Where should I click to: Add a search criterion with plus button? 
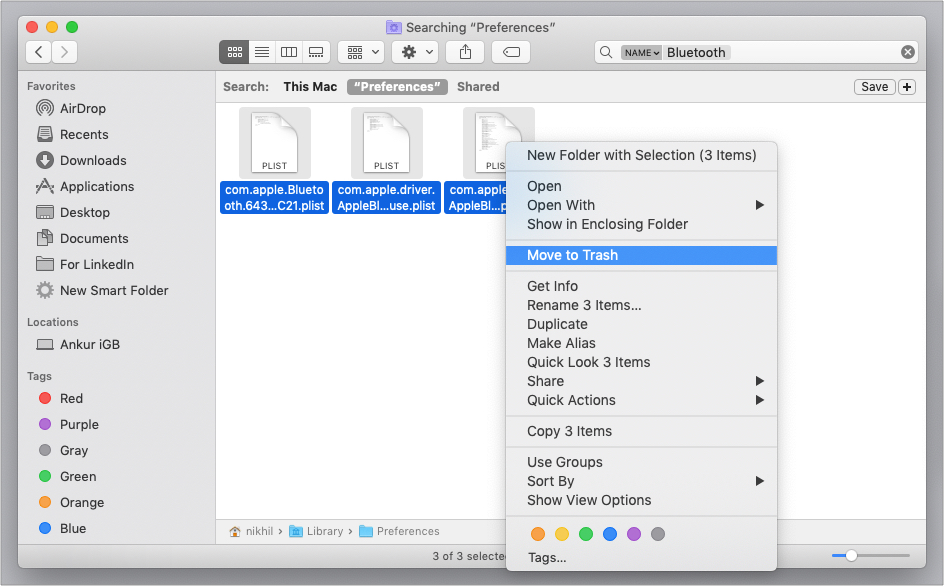click(x=907, y=87)
